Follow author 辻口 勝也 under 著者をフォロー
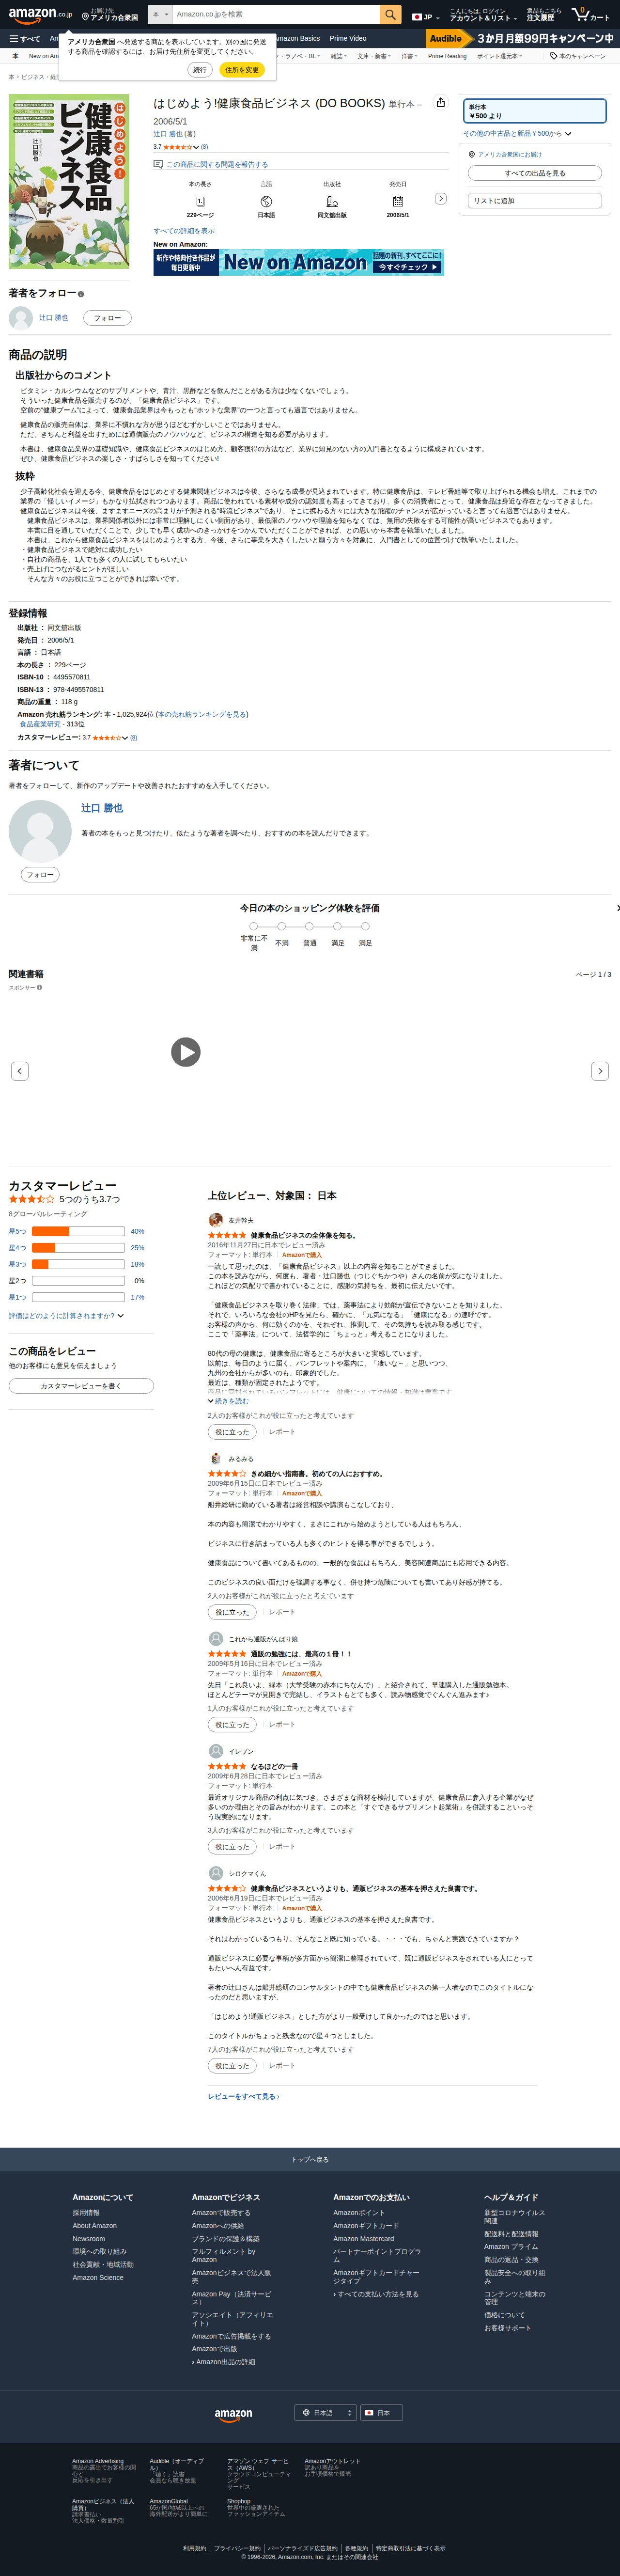The width and height of the screenshot is (620, 2576). click(107, 318)
